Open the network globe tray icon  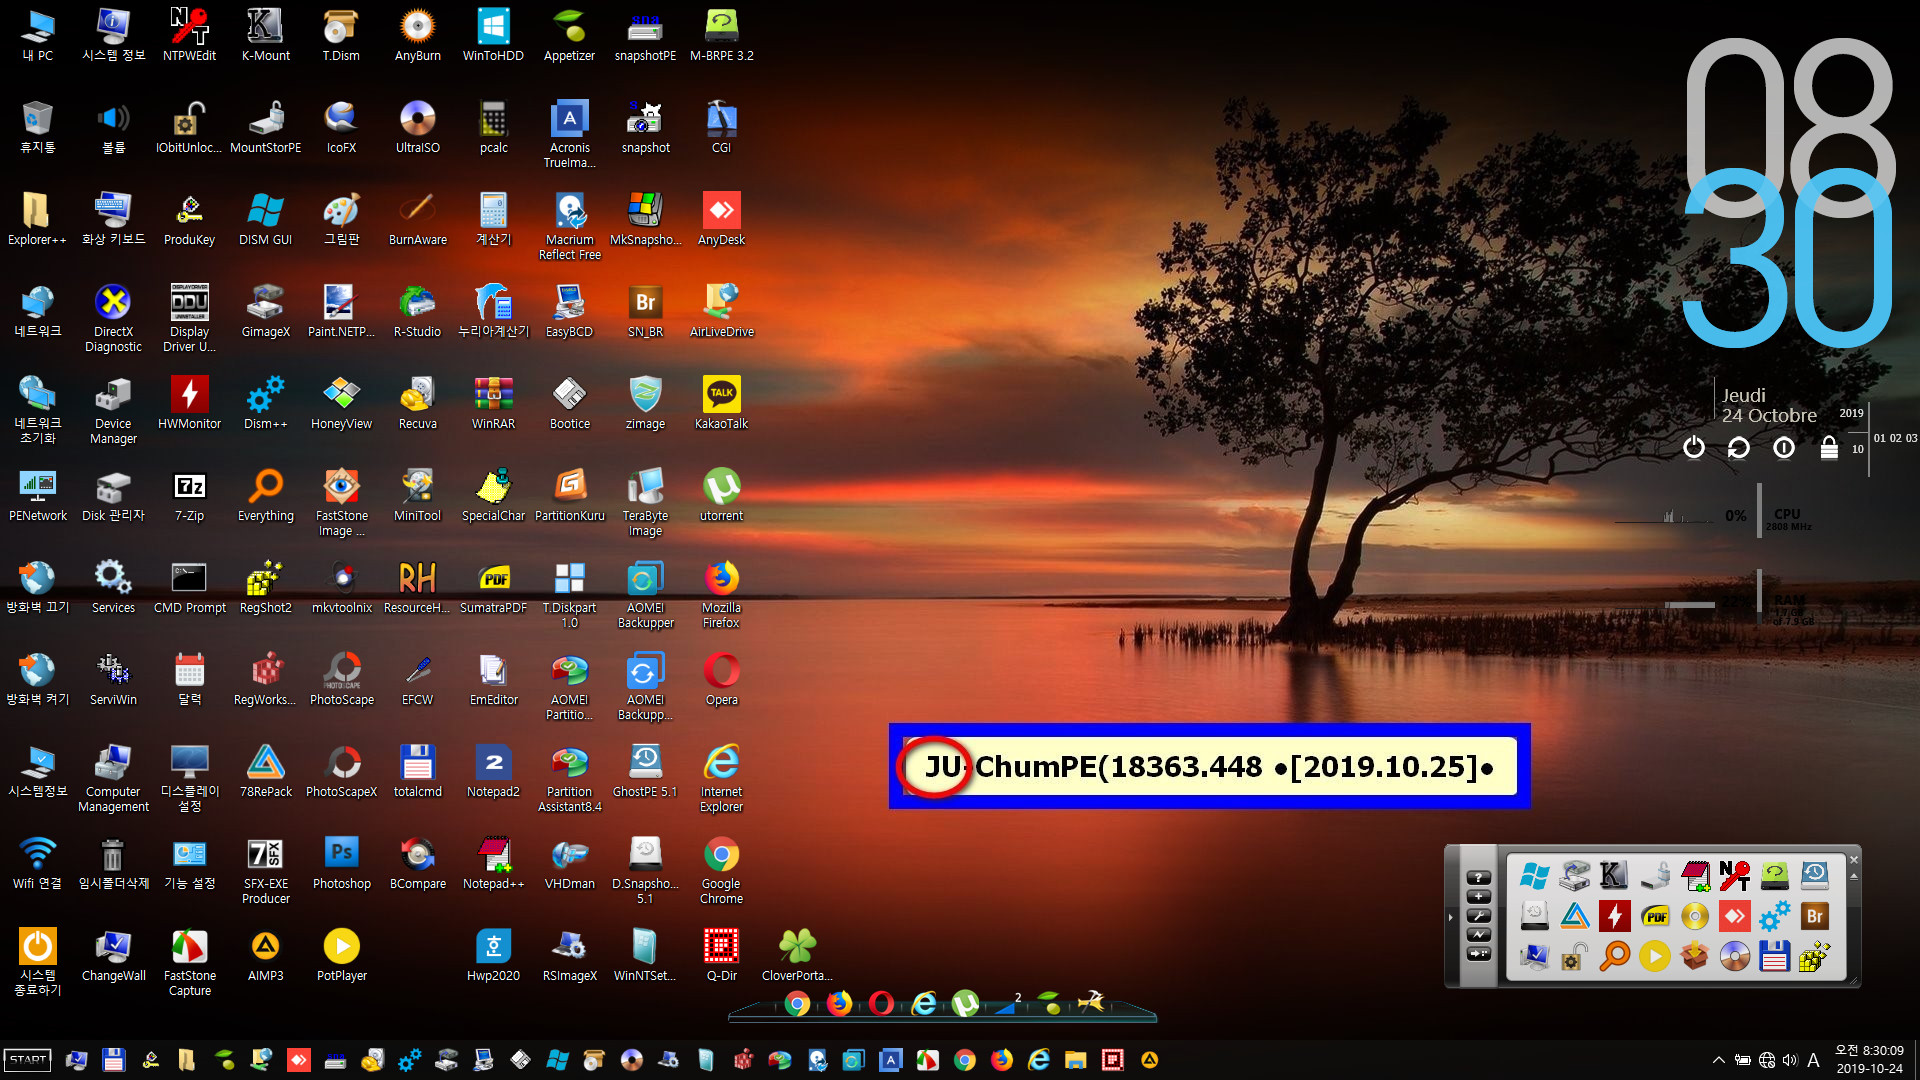1767,1060
